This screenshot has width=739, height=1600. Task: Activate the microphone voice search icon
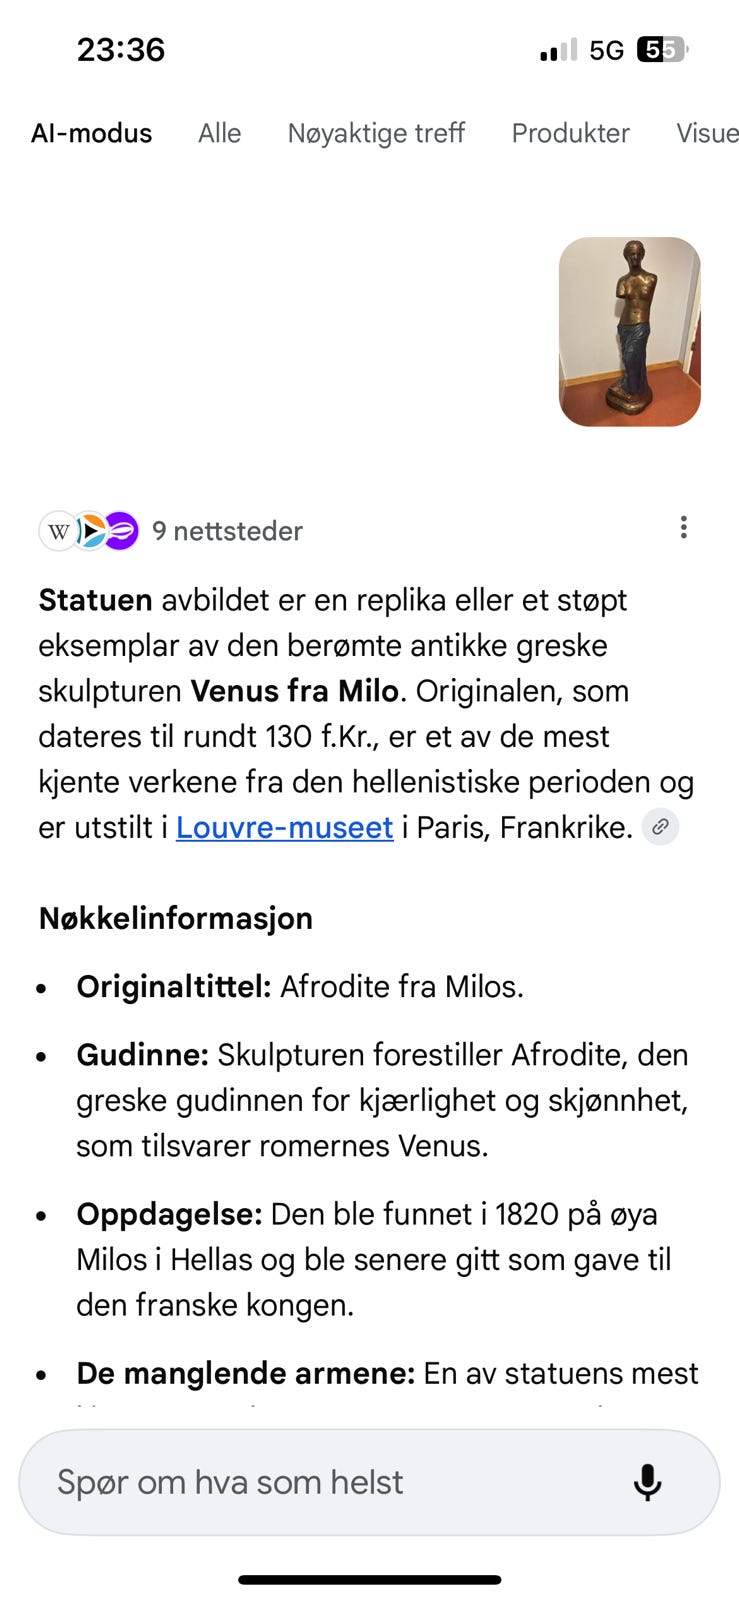click(x=647, y=1483)
